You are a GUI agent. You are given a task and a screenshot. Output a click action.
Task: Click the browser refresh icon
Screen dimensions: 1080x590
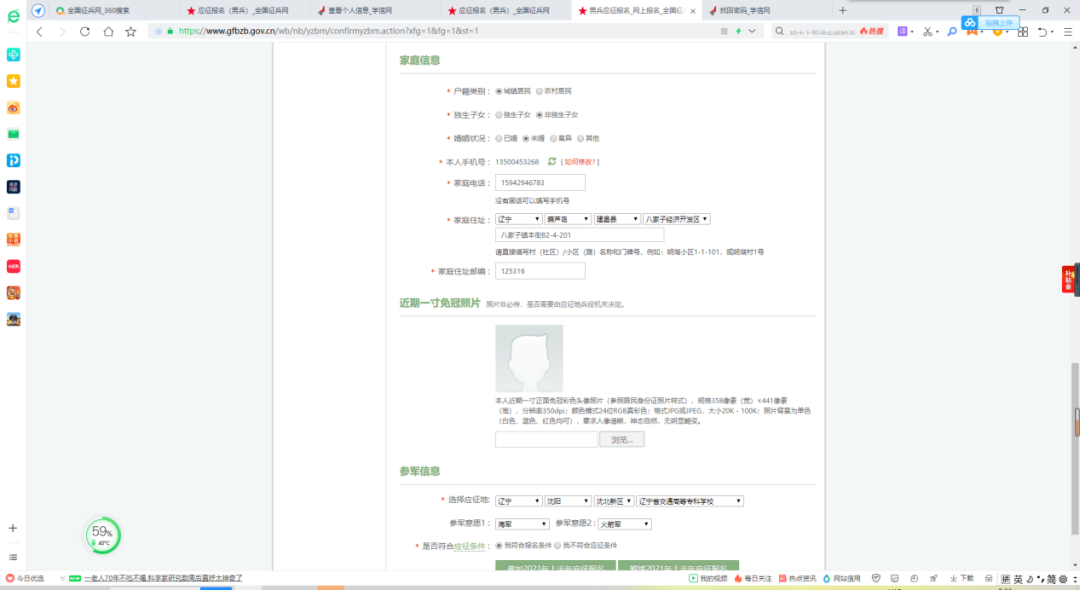[84, 31]
